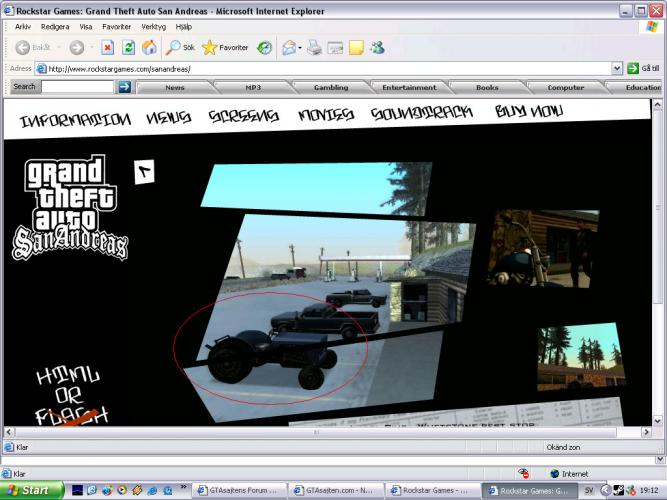Viewport: 667px width, 500px height.
Task: Go to the Home page icon
Action: pyautogui.click(x=149, y=47)
